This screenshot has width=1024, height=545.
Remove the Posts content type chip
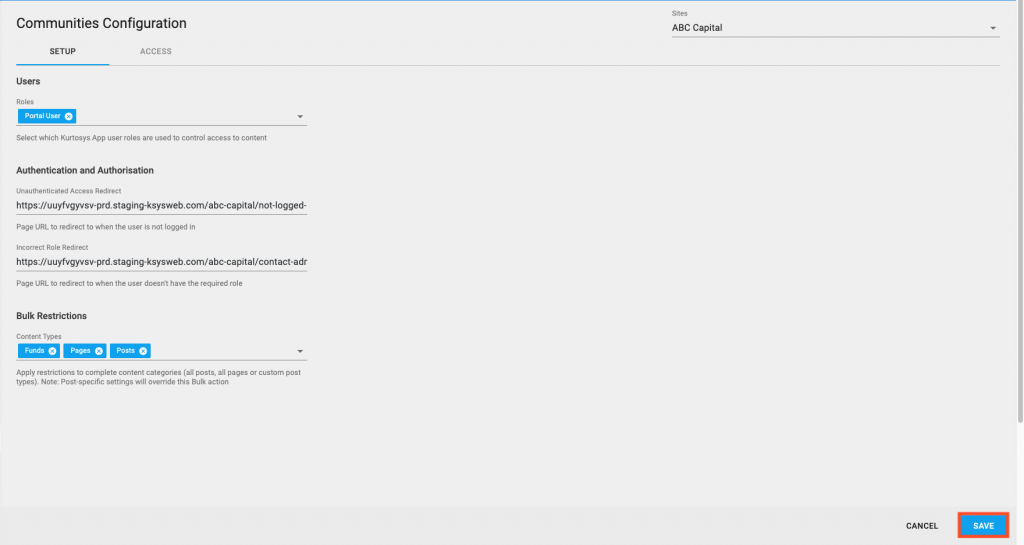pos(143,351)
